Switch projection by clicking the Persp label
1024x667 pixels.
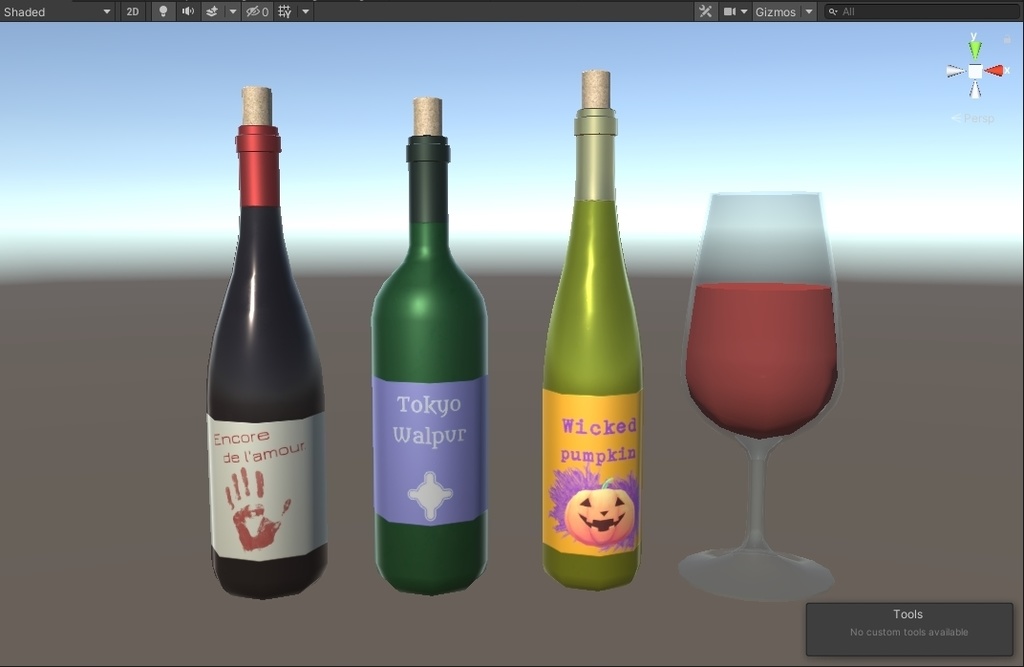click(977, 117)
